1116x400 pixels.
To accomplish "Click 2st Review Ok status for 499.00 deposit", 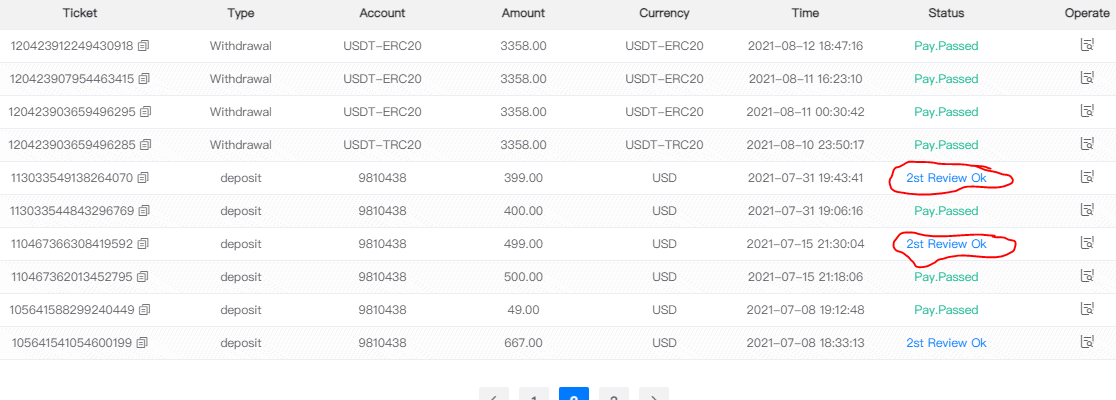I will [946, 244].
